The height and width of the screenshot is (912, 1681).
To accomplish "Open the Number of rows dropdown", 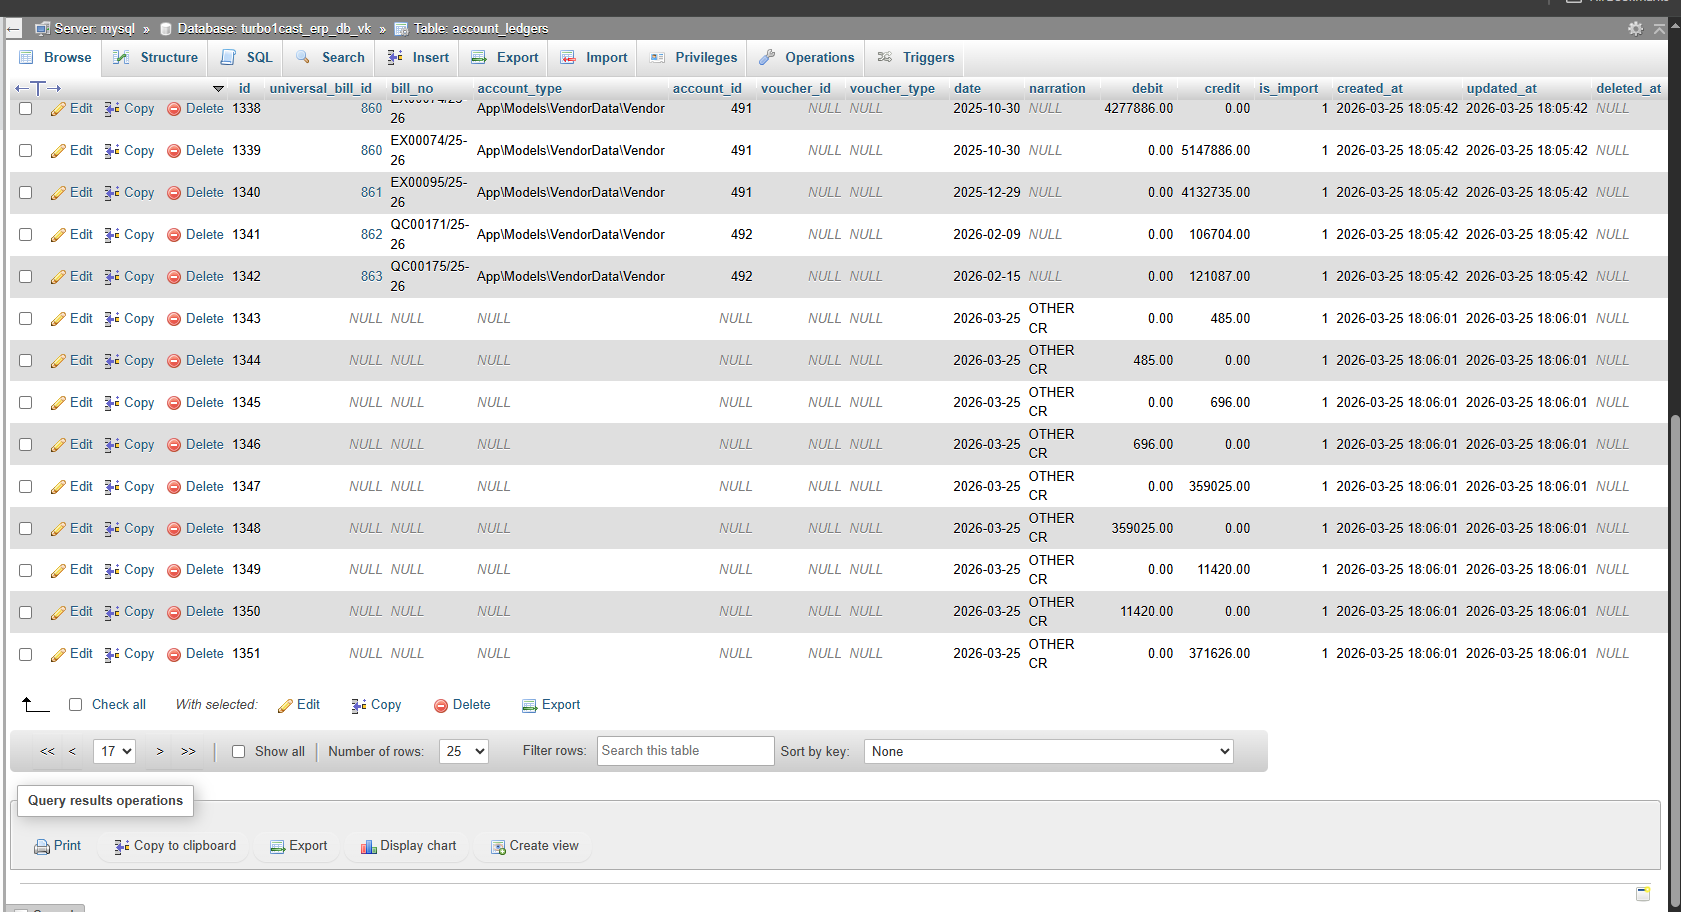I will (463, 751).
